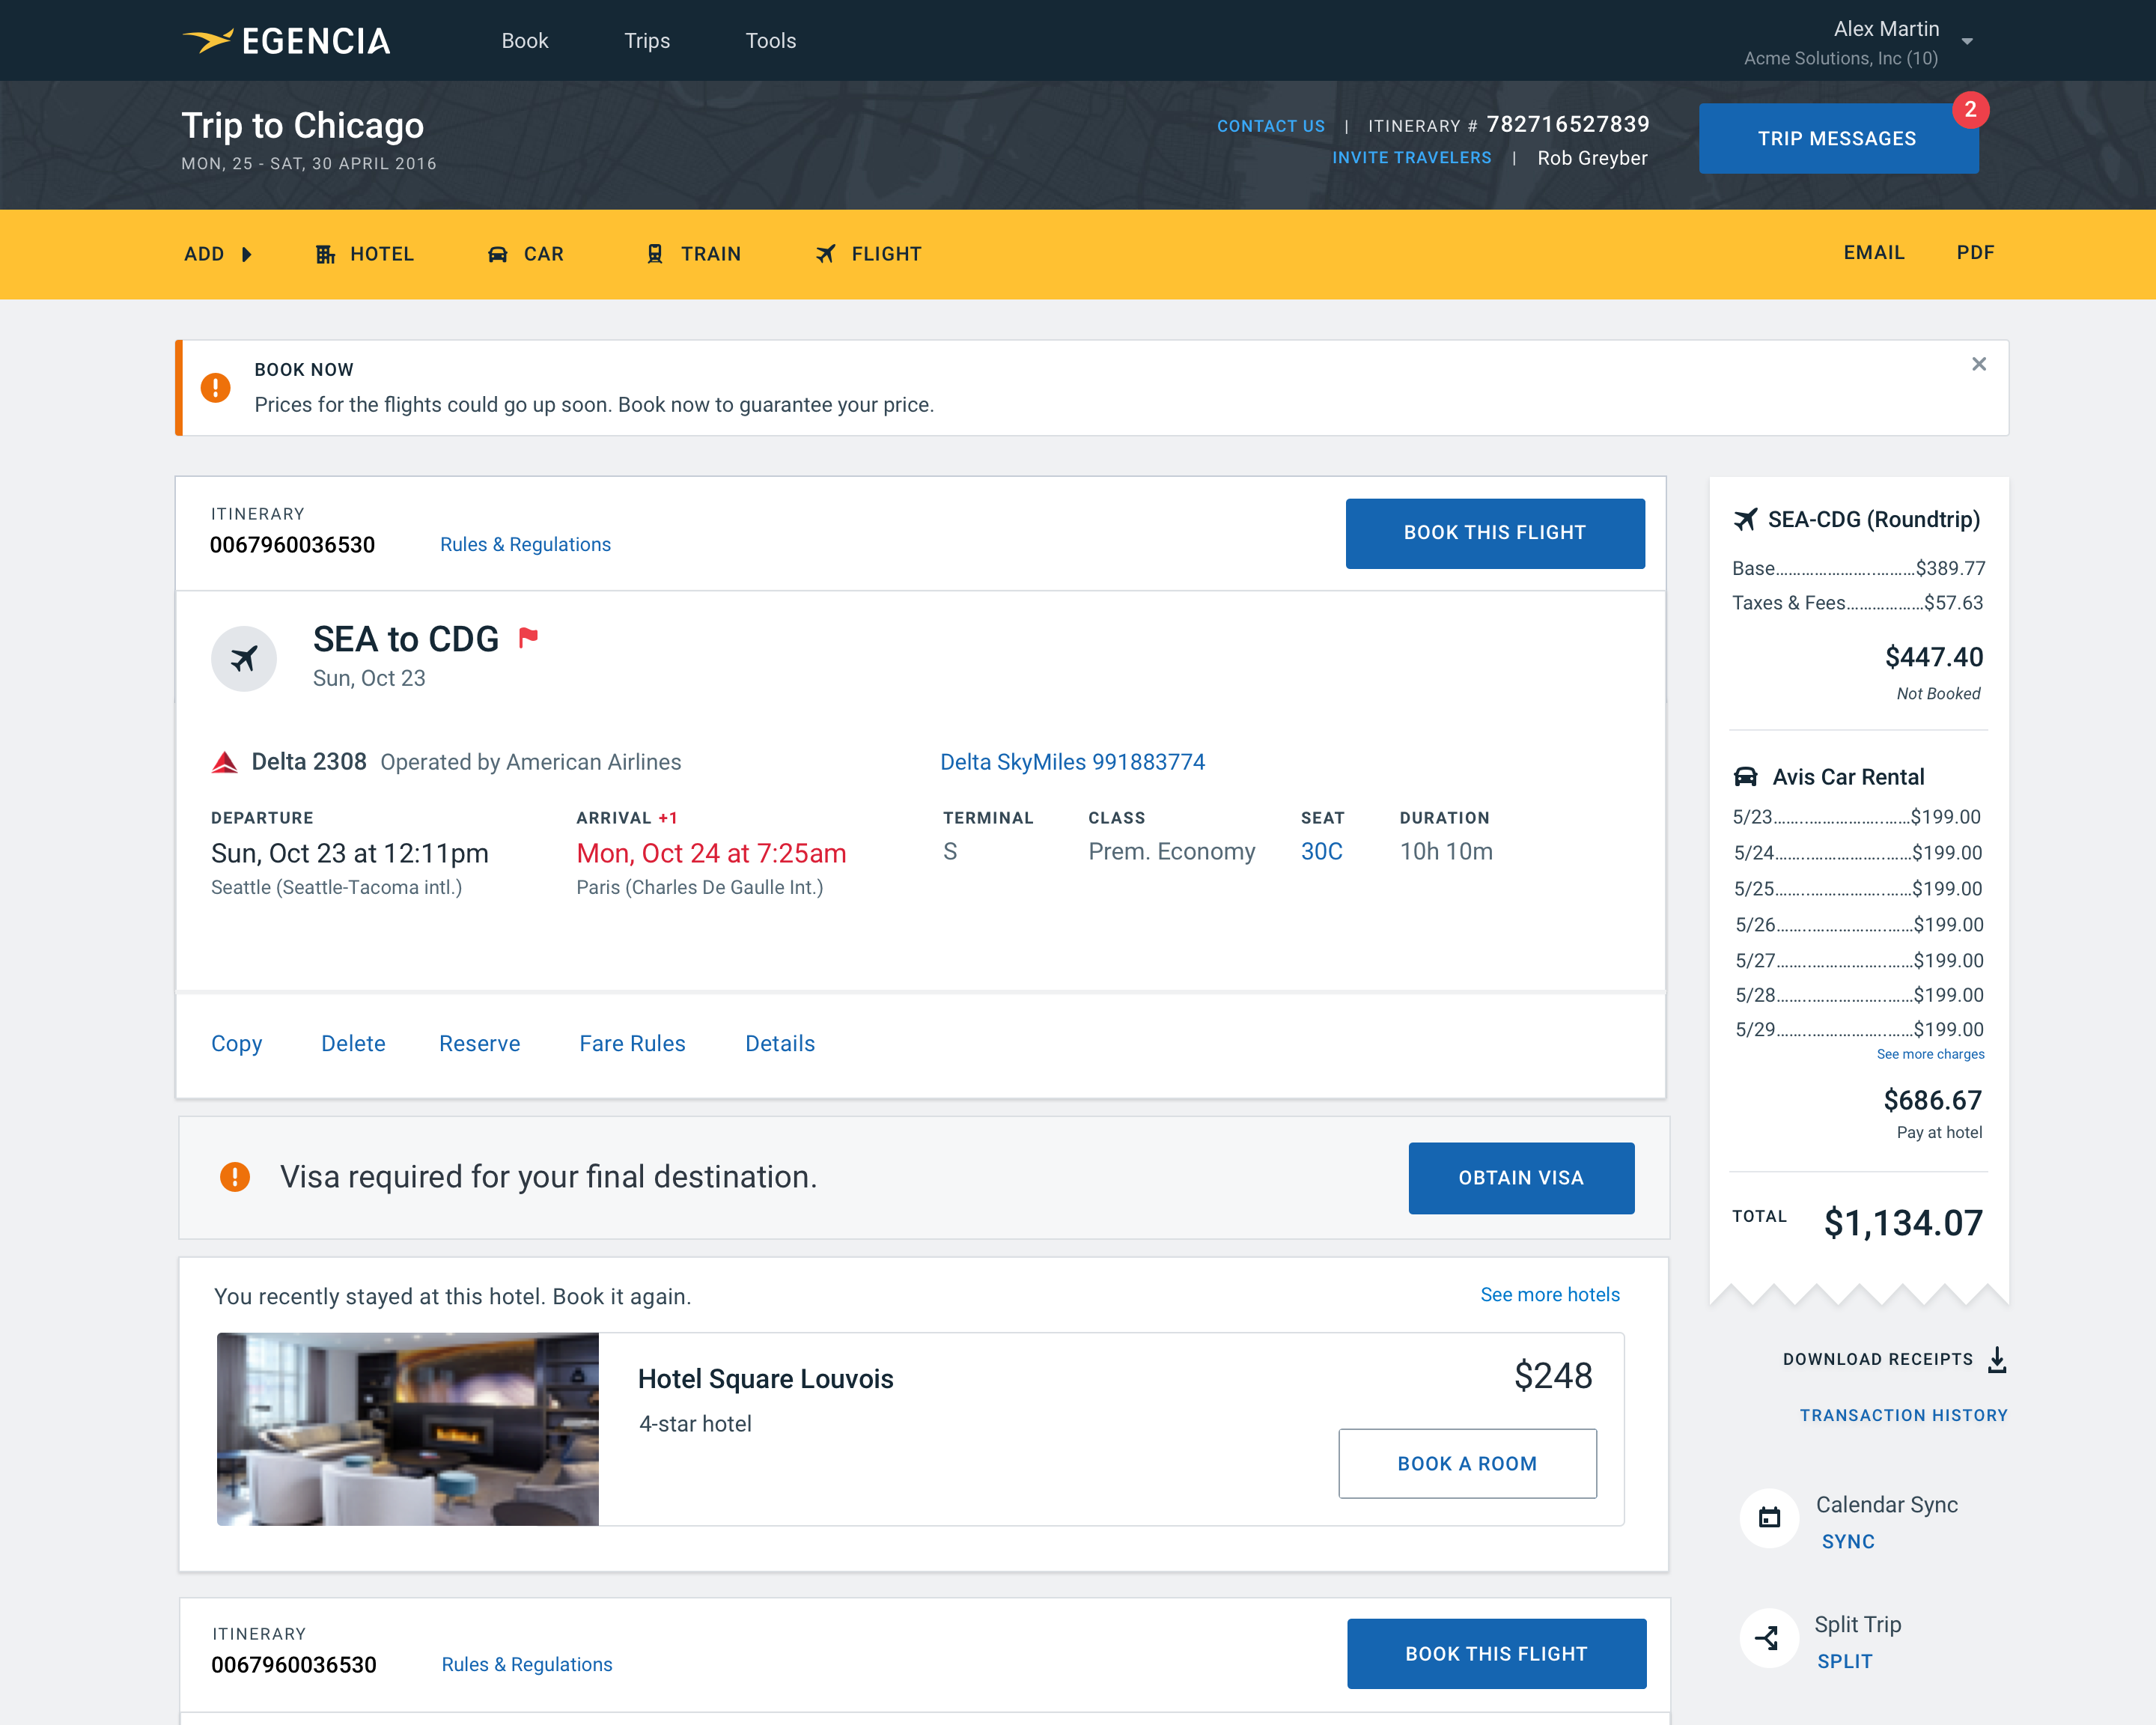Open the Tools menu
This screenshot has width=2156, height=1725.
[770, 41]
